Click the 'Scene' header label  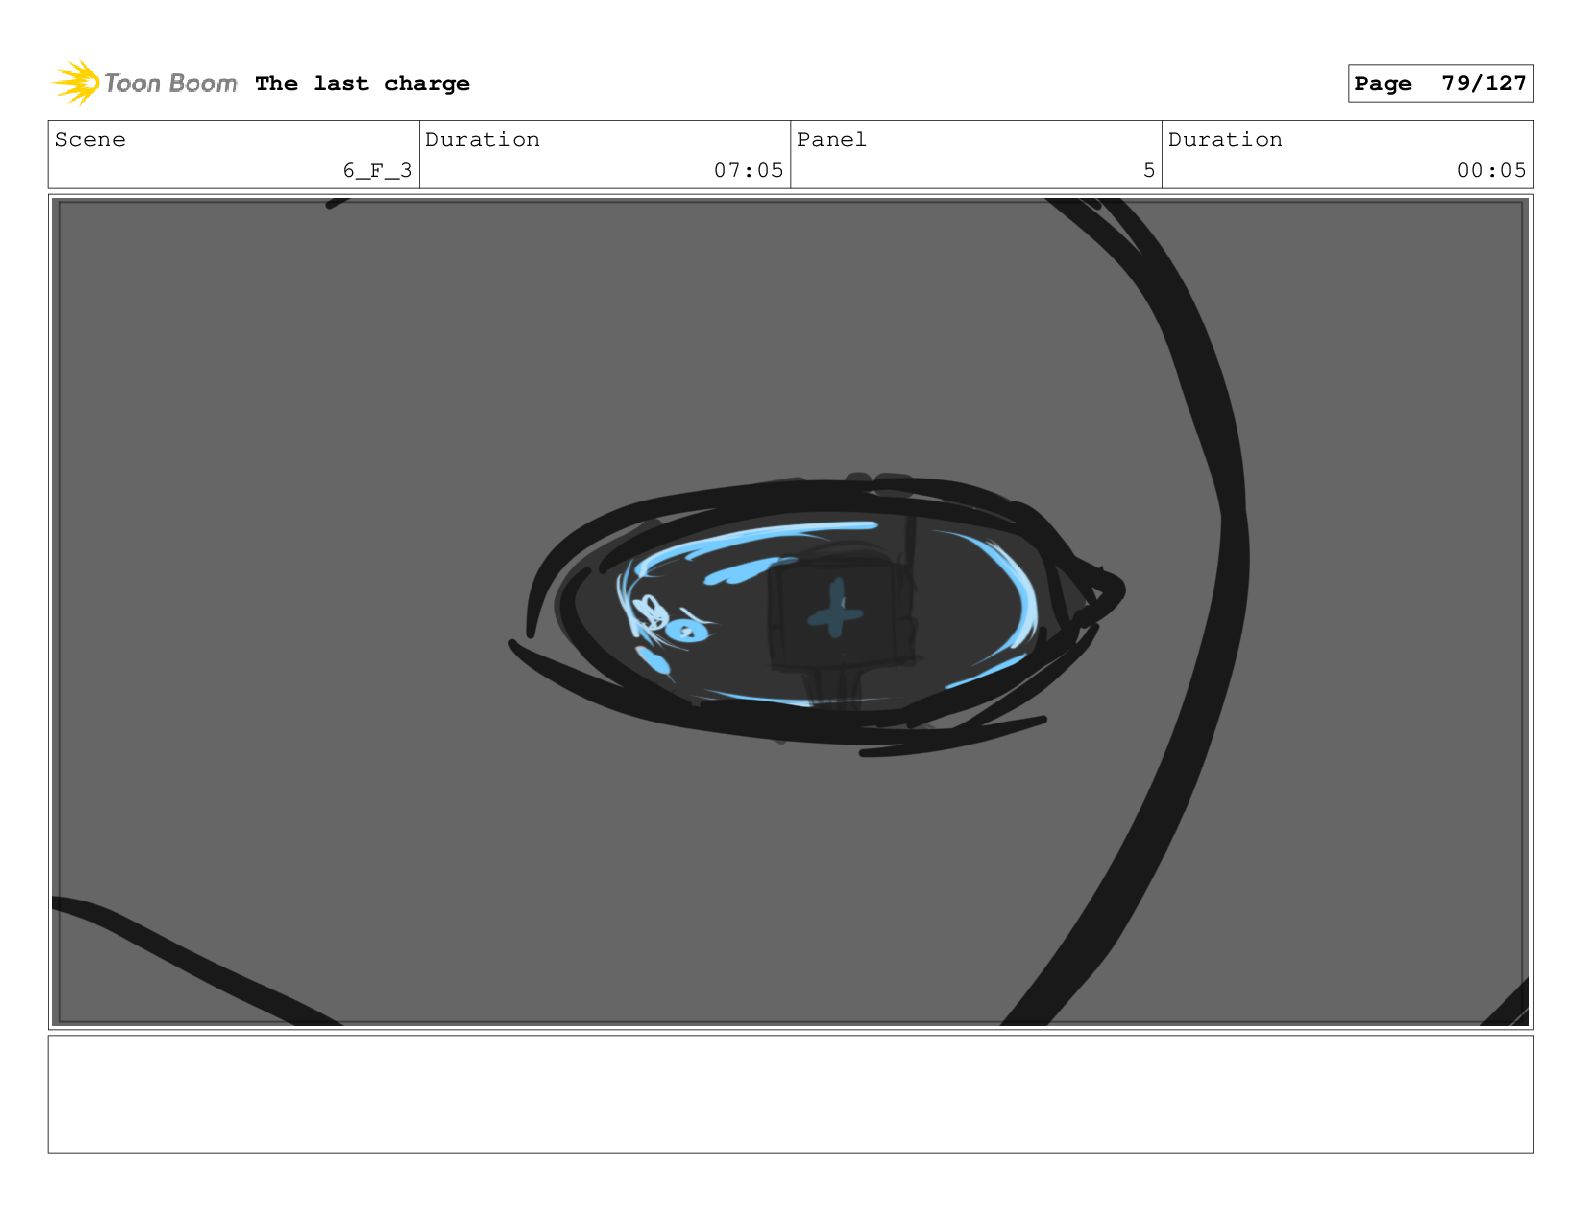coord(90,140)
